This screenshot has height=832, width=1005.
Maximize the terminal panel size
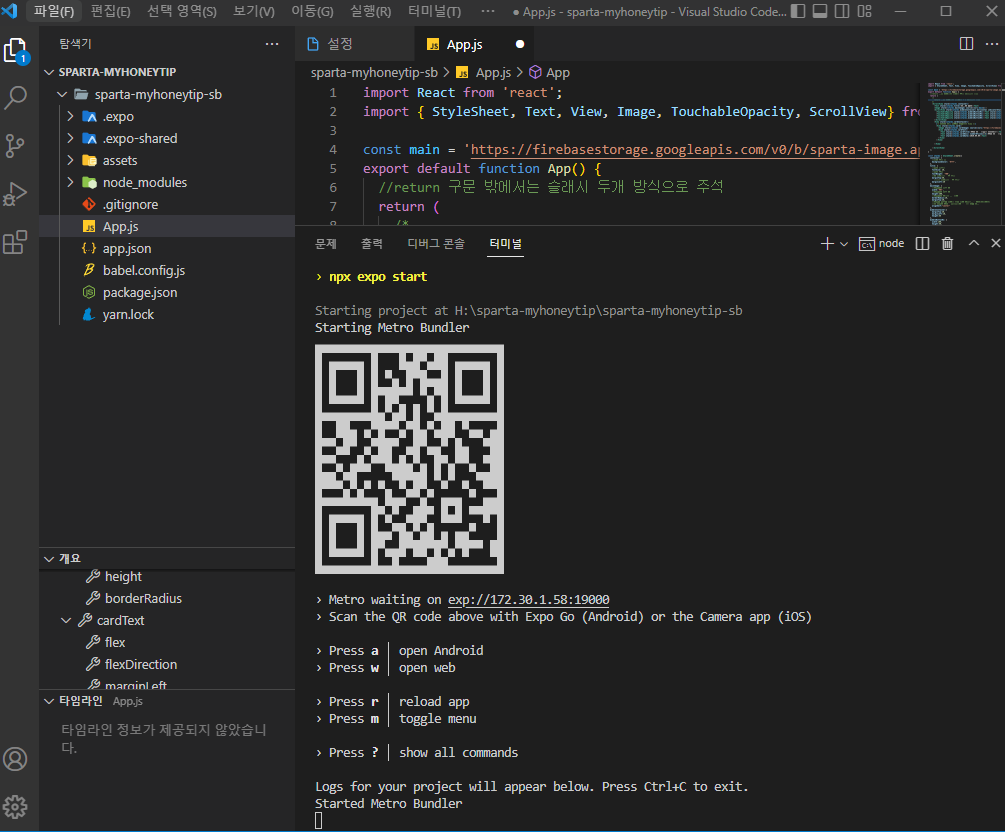[974, 243]
